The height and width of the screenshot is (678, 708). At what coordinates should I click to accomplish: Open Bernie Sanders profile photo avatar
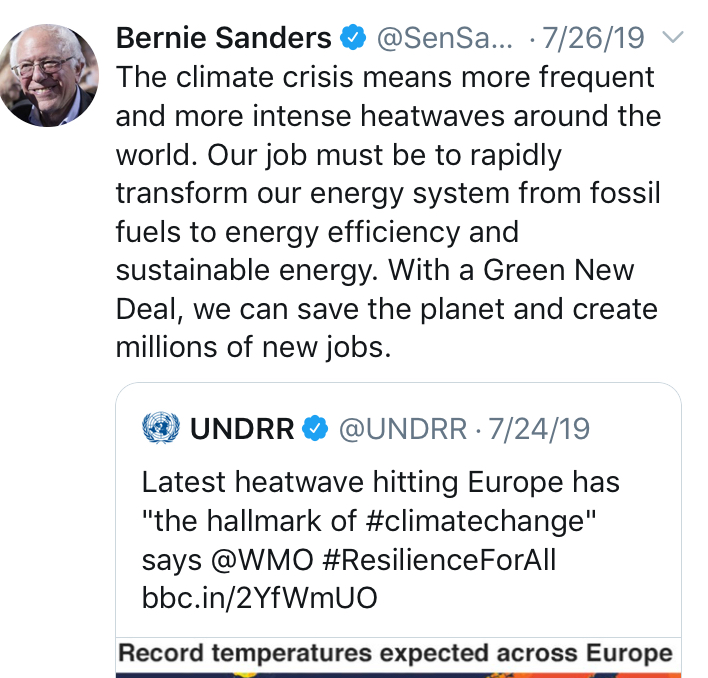click(49, 75)
